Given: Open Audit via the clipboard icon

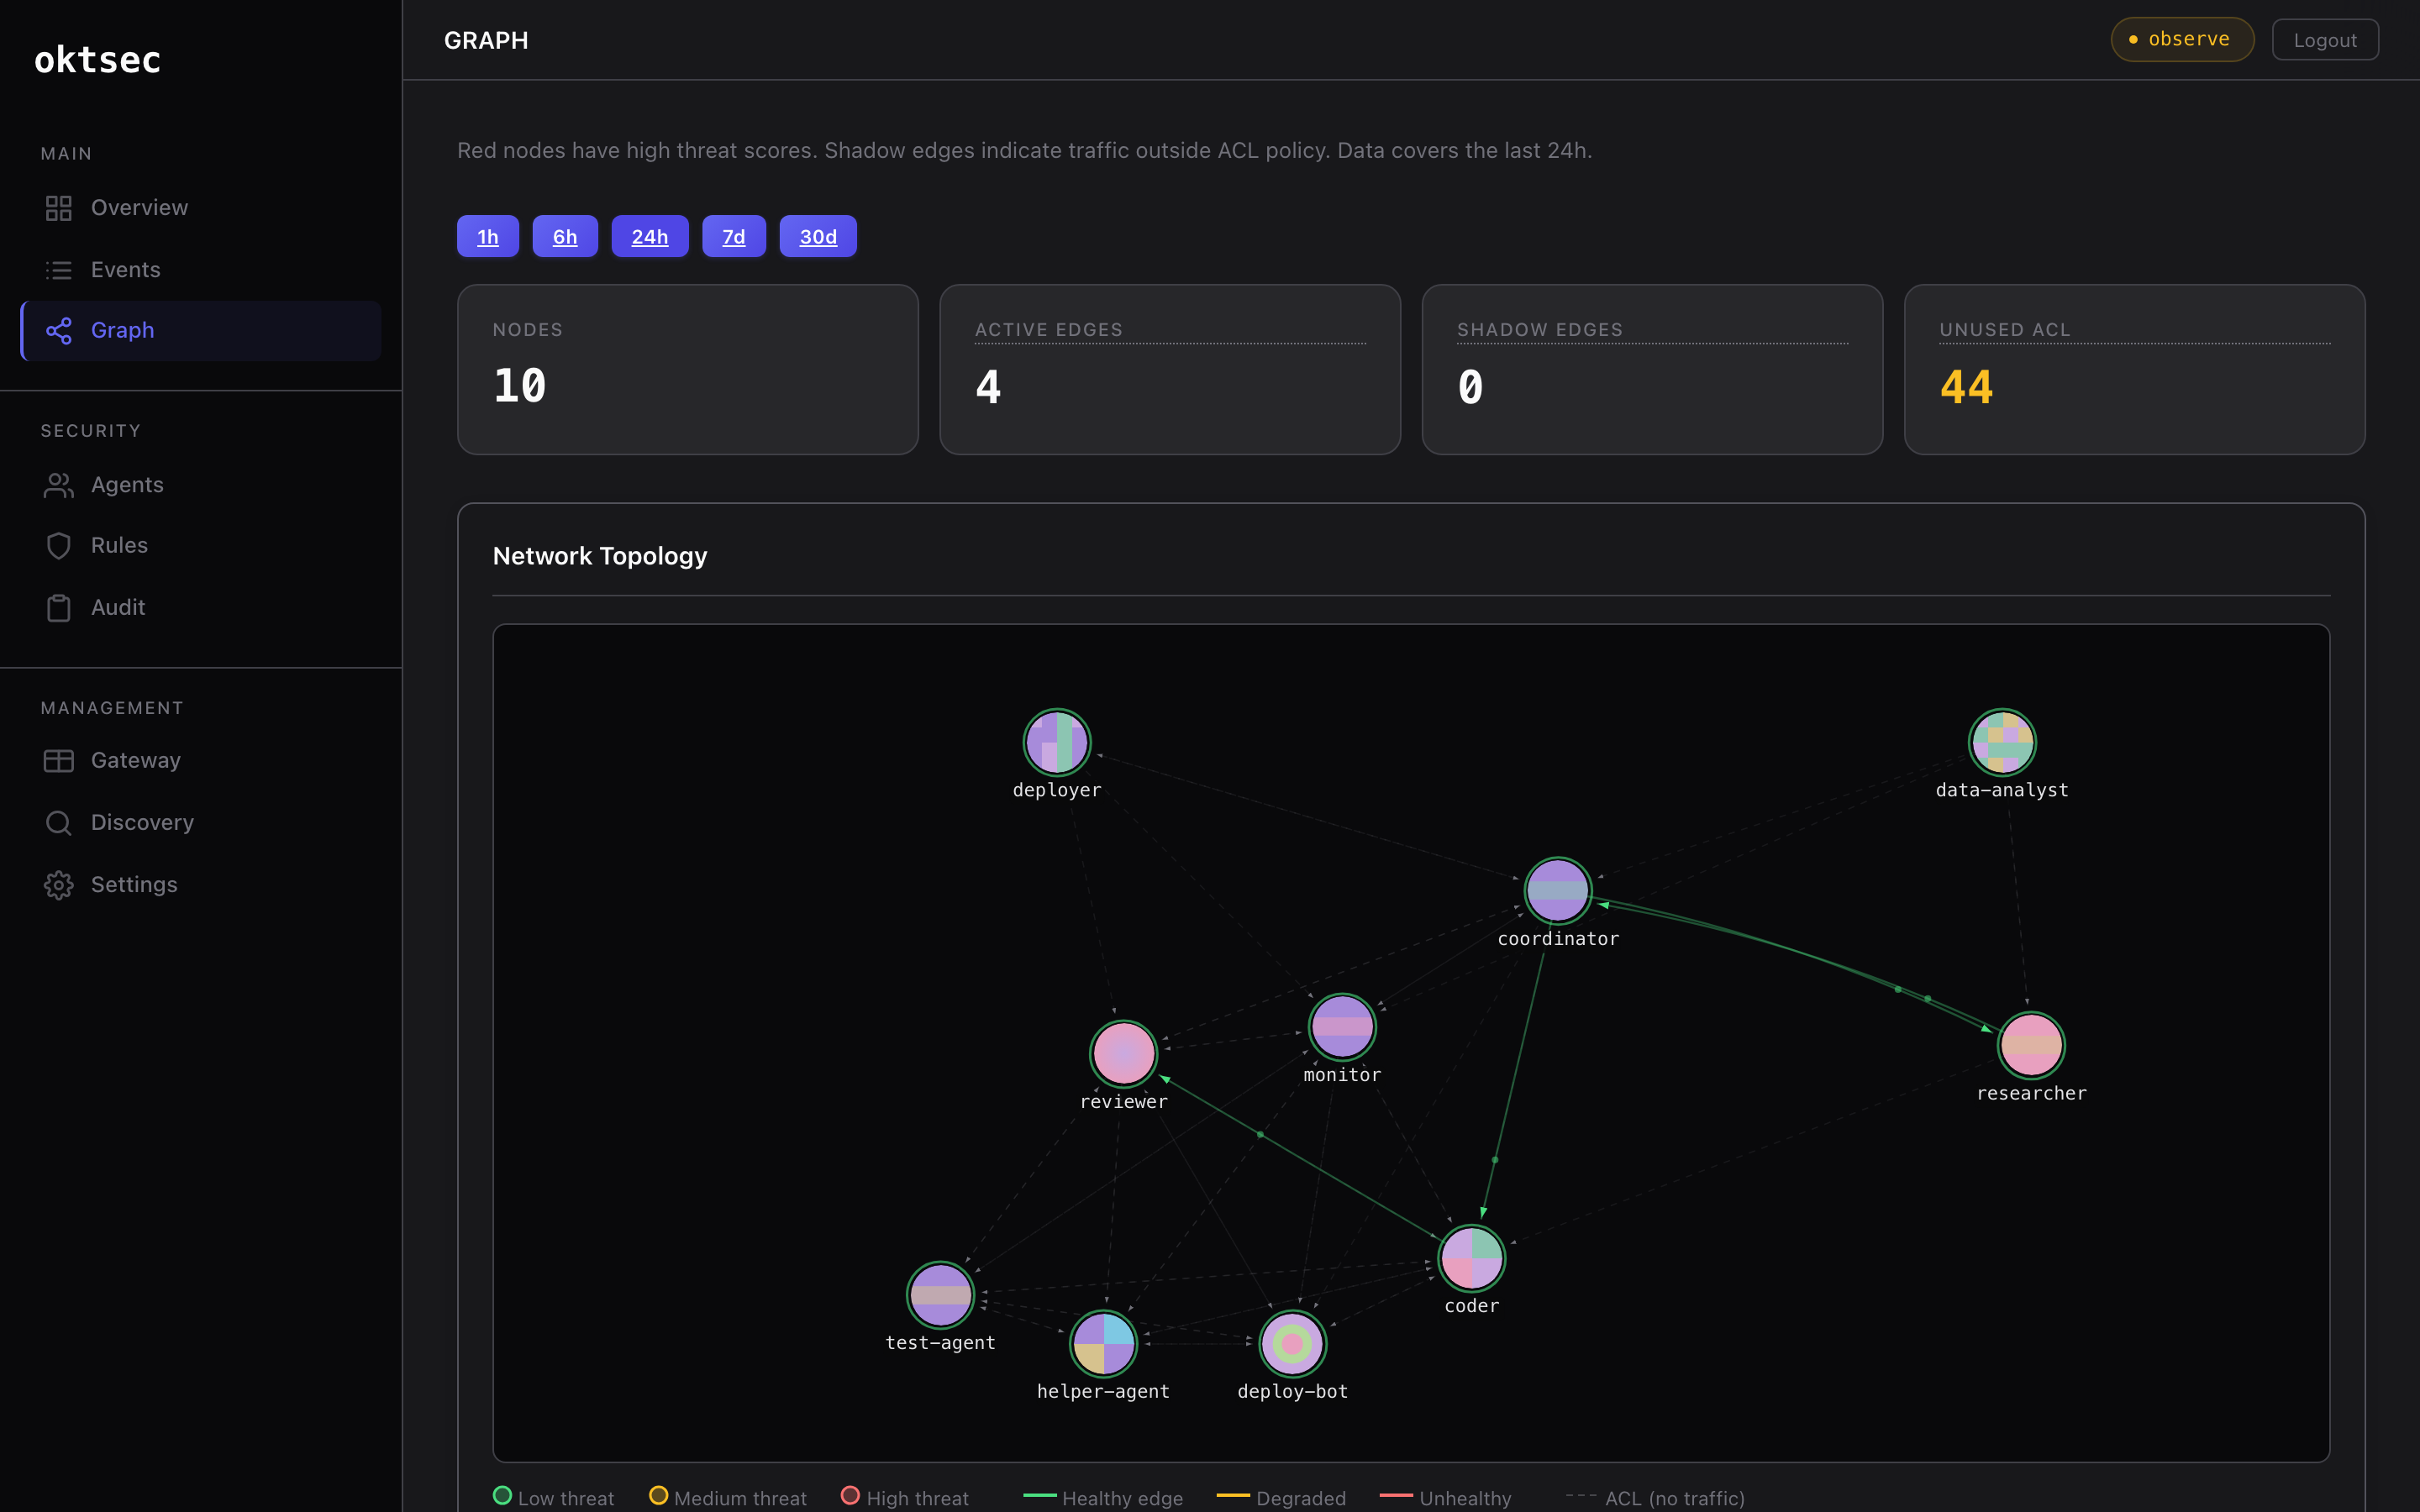Looking at the screenshot, I should point(58,607).
